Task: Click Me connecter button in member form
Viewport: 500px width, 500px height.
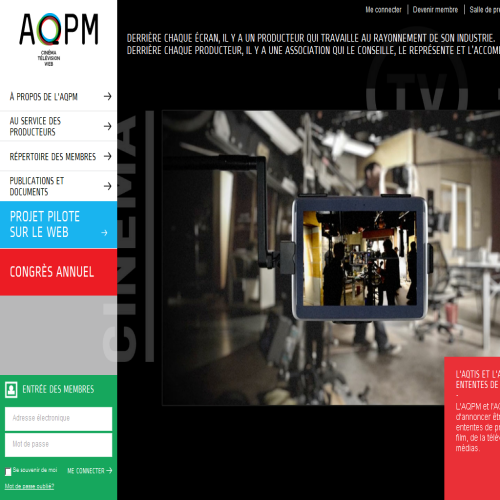Action: pyautogui.click(x=89, y=471)
